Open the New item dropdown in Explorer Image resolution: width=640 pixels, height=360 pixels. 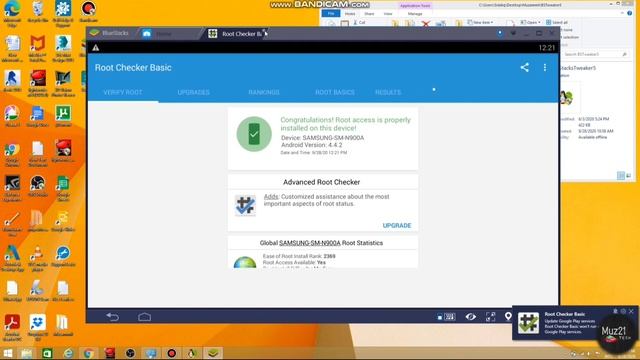pos(480,22)
